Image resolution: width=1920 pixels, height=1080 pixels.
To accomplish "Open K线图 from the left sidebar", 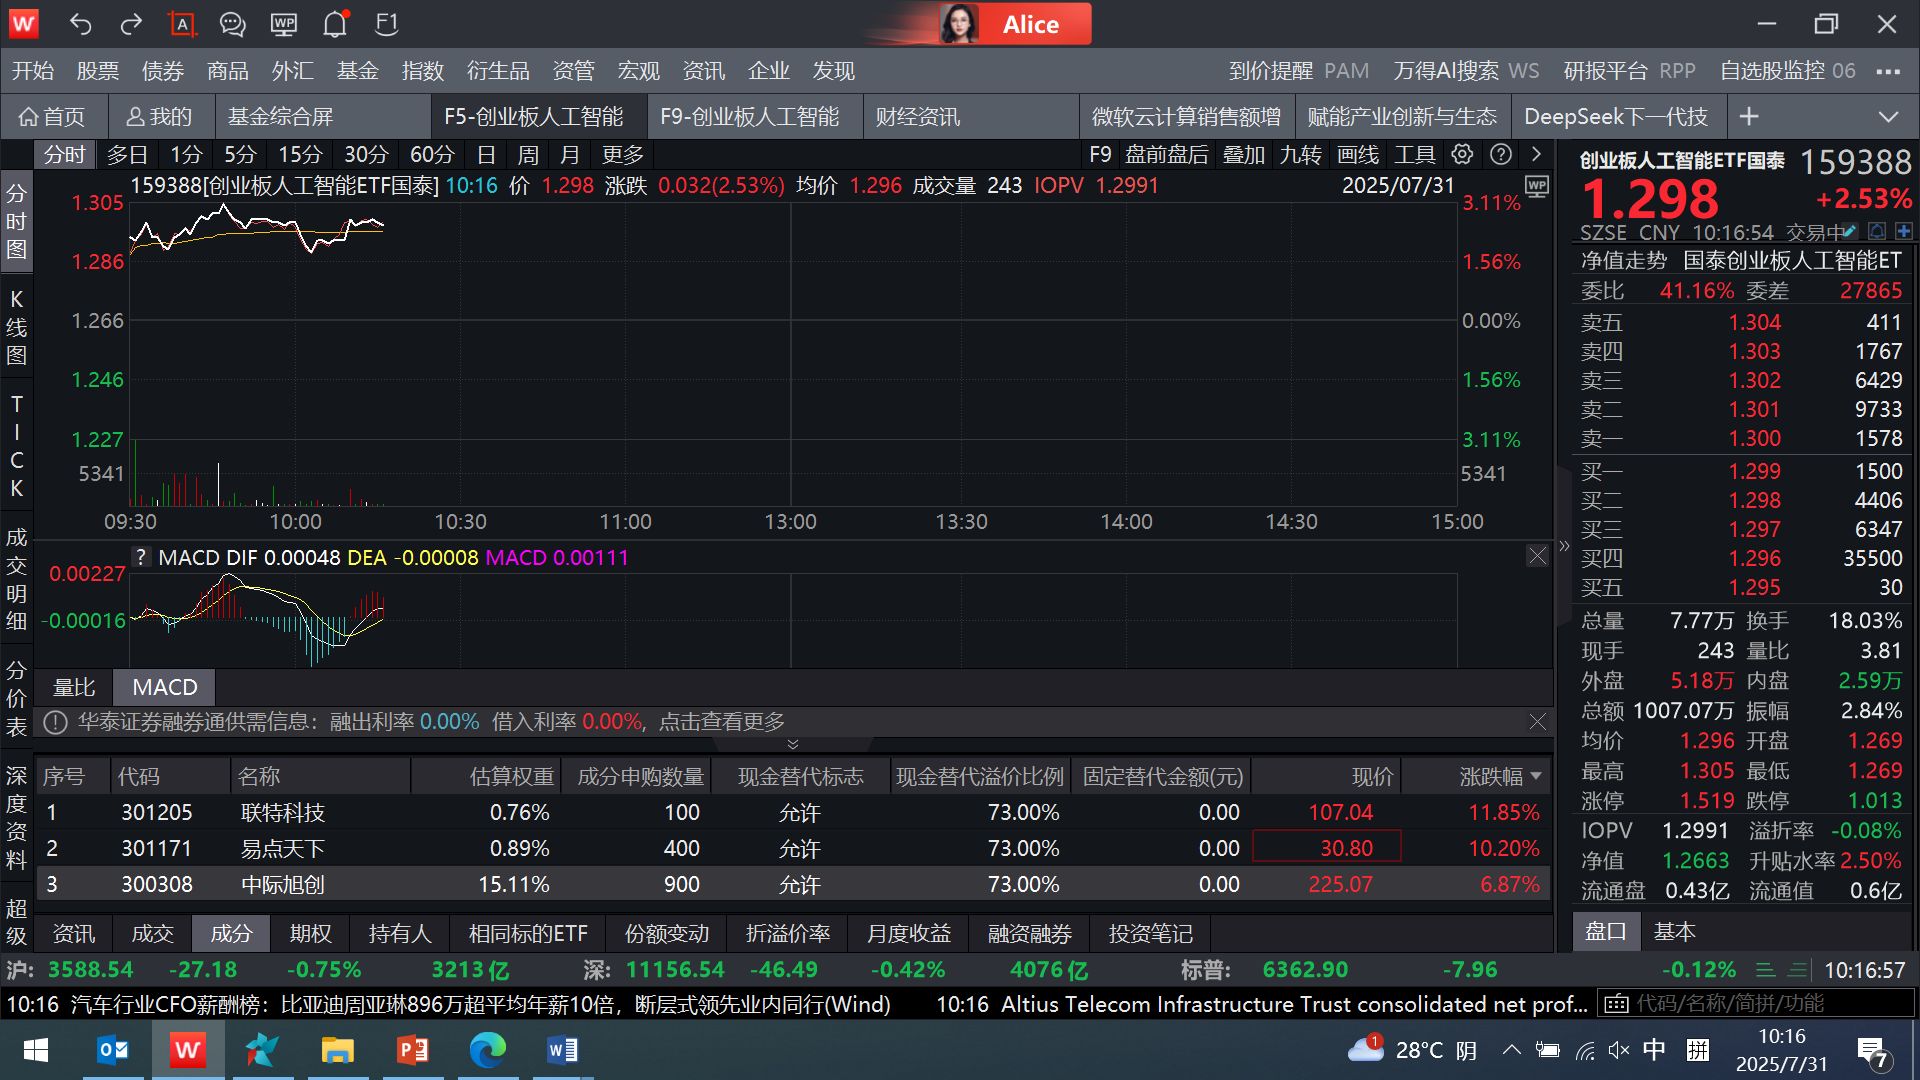I will click(x=16, y=327).
